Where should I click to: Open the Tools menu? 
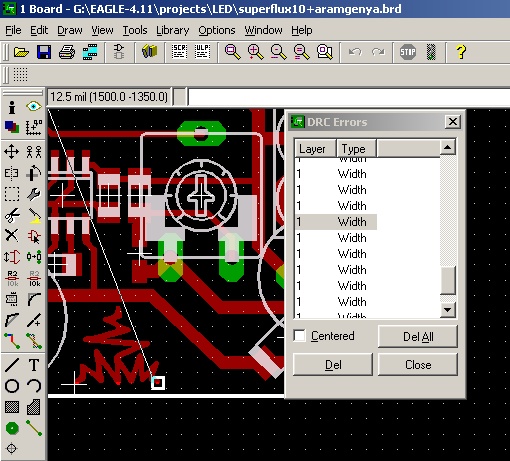(x=135, y=30)
